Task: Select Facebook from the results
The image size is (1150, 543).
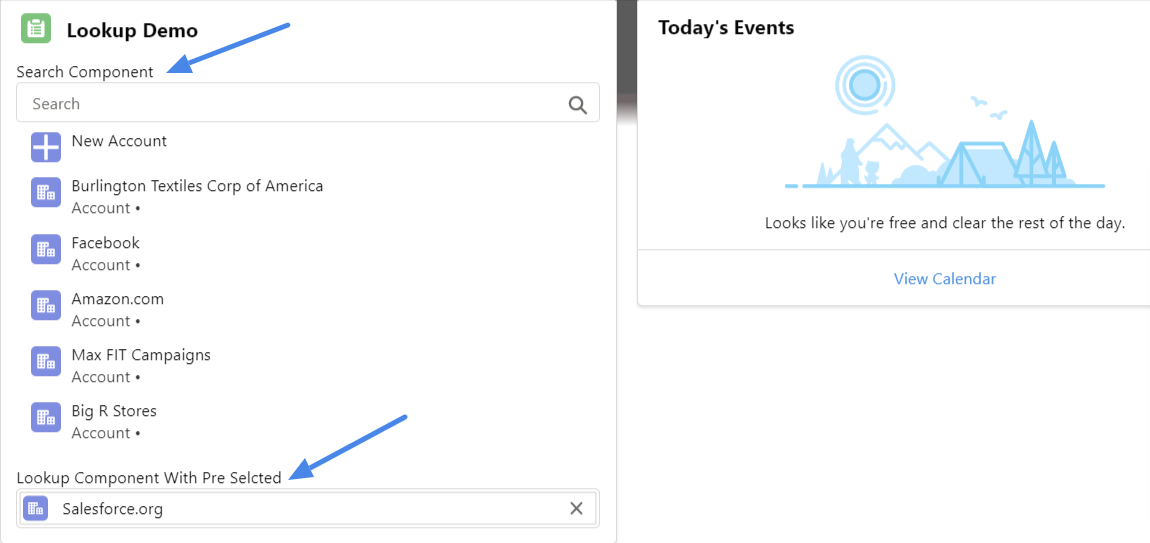Action: 105,243
